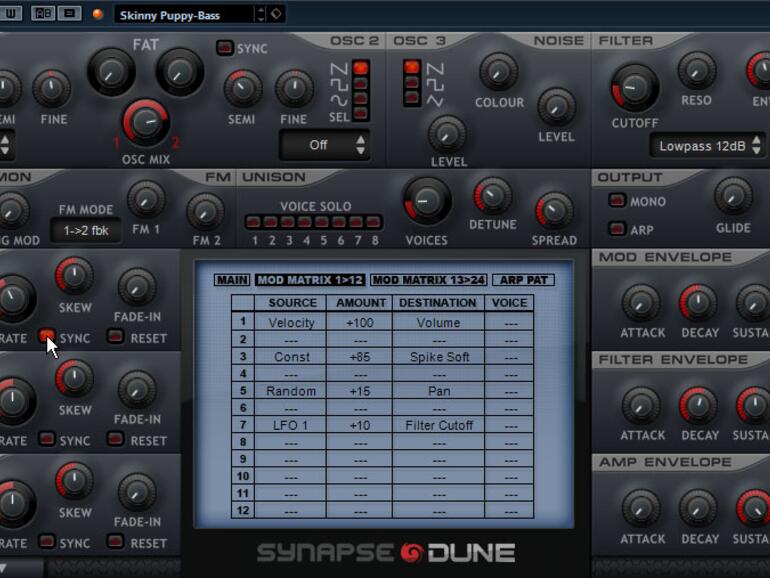Image resolution: width=770 pixels, height=578 pixels.
Task: Open the OSC 2 'Off' mode selector
Action: click(x=325, y=145)
